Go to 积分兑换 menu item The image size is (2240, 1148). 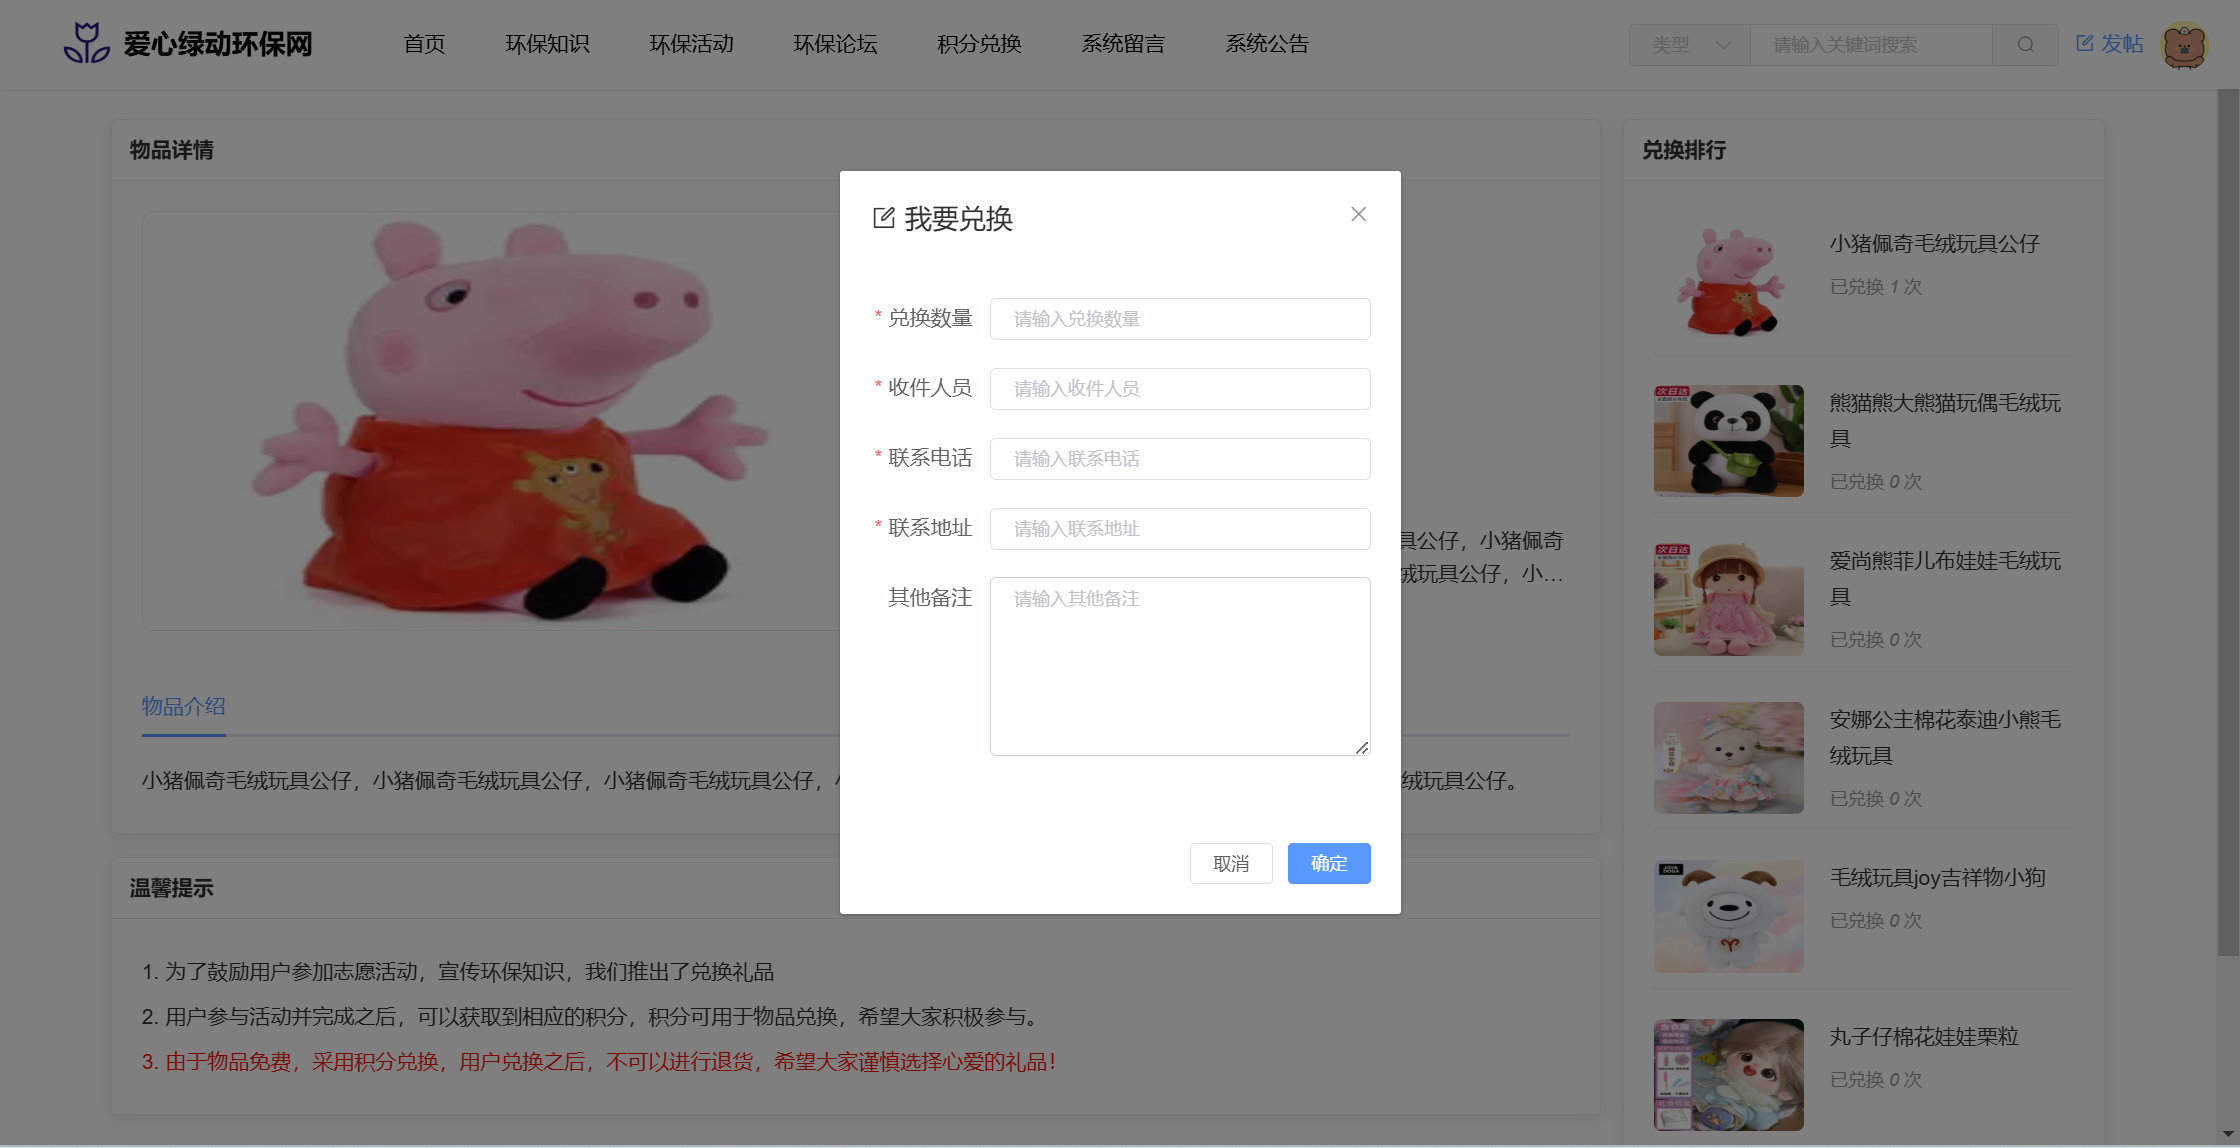pos(979,44)
